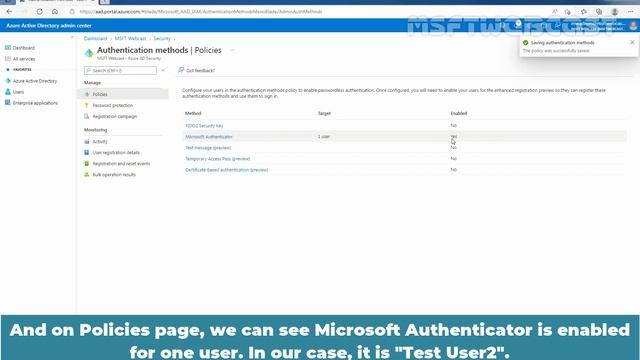This screenshot has width=640, height=360.
Task: Click the Policies gear icon
Action: click(87, 94)
